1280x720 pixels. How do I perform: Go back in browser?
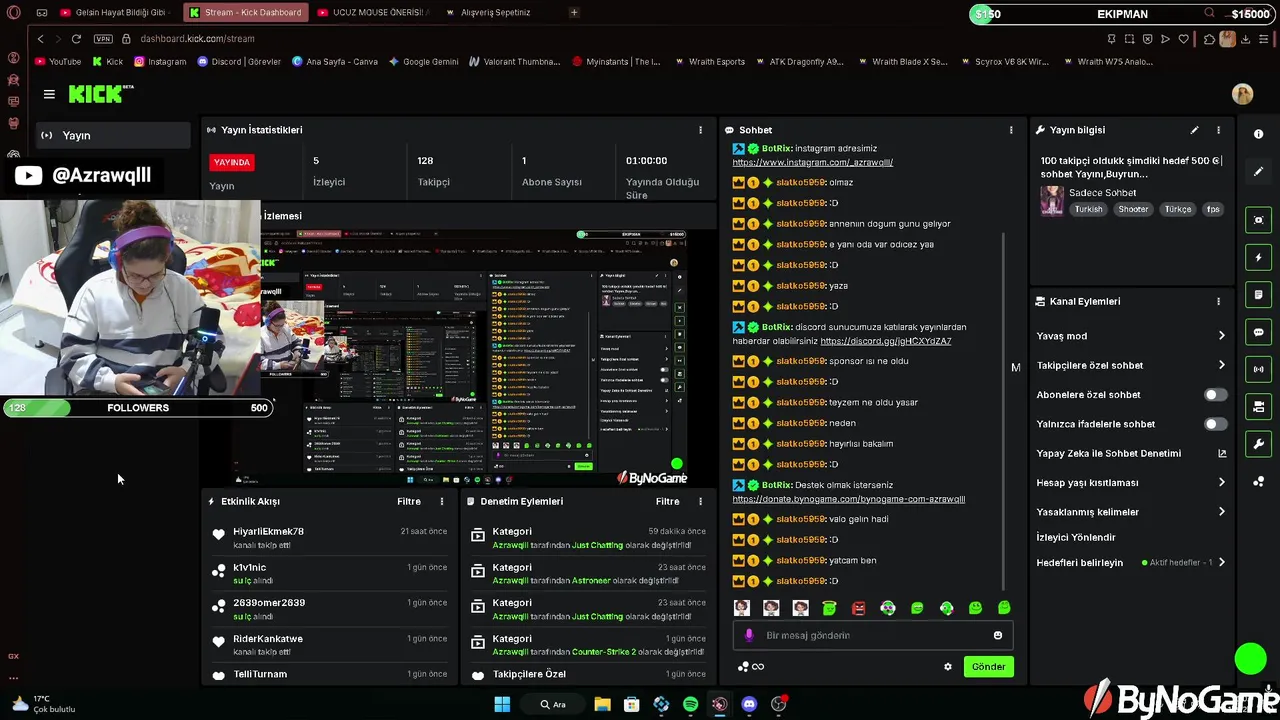click(40, 39)
